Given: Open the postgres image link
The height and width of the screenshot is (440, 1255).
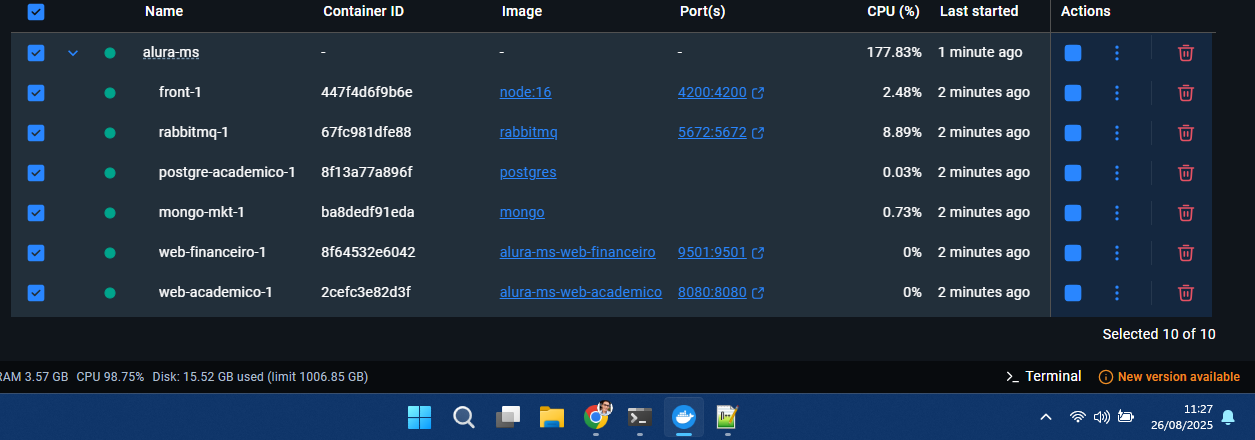Looking at the screenshot, I should pyautogui.click(x=528, y=173).
